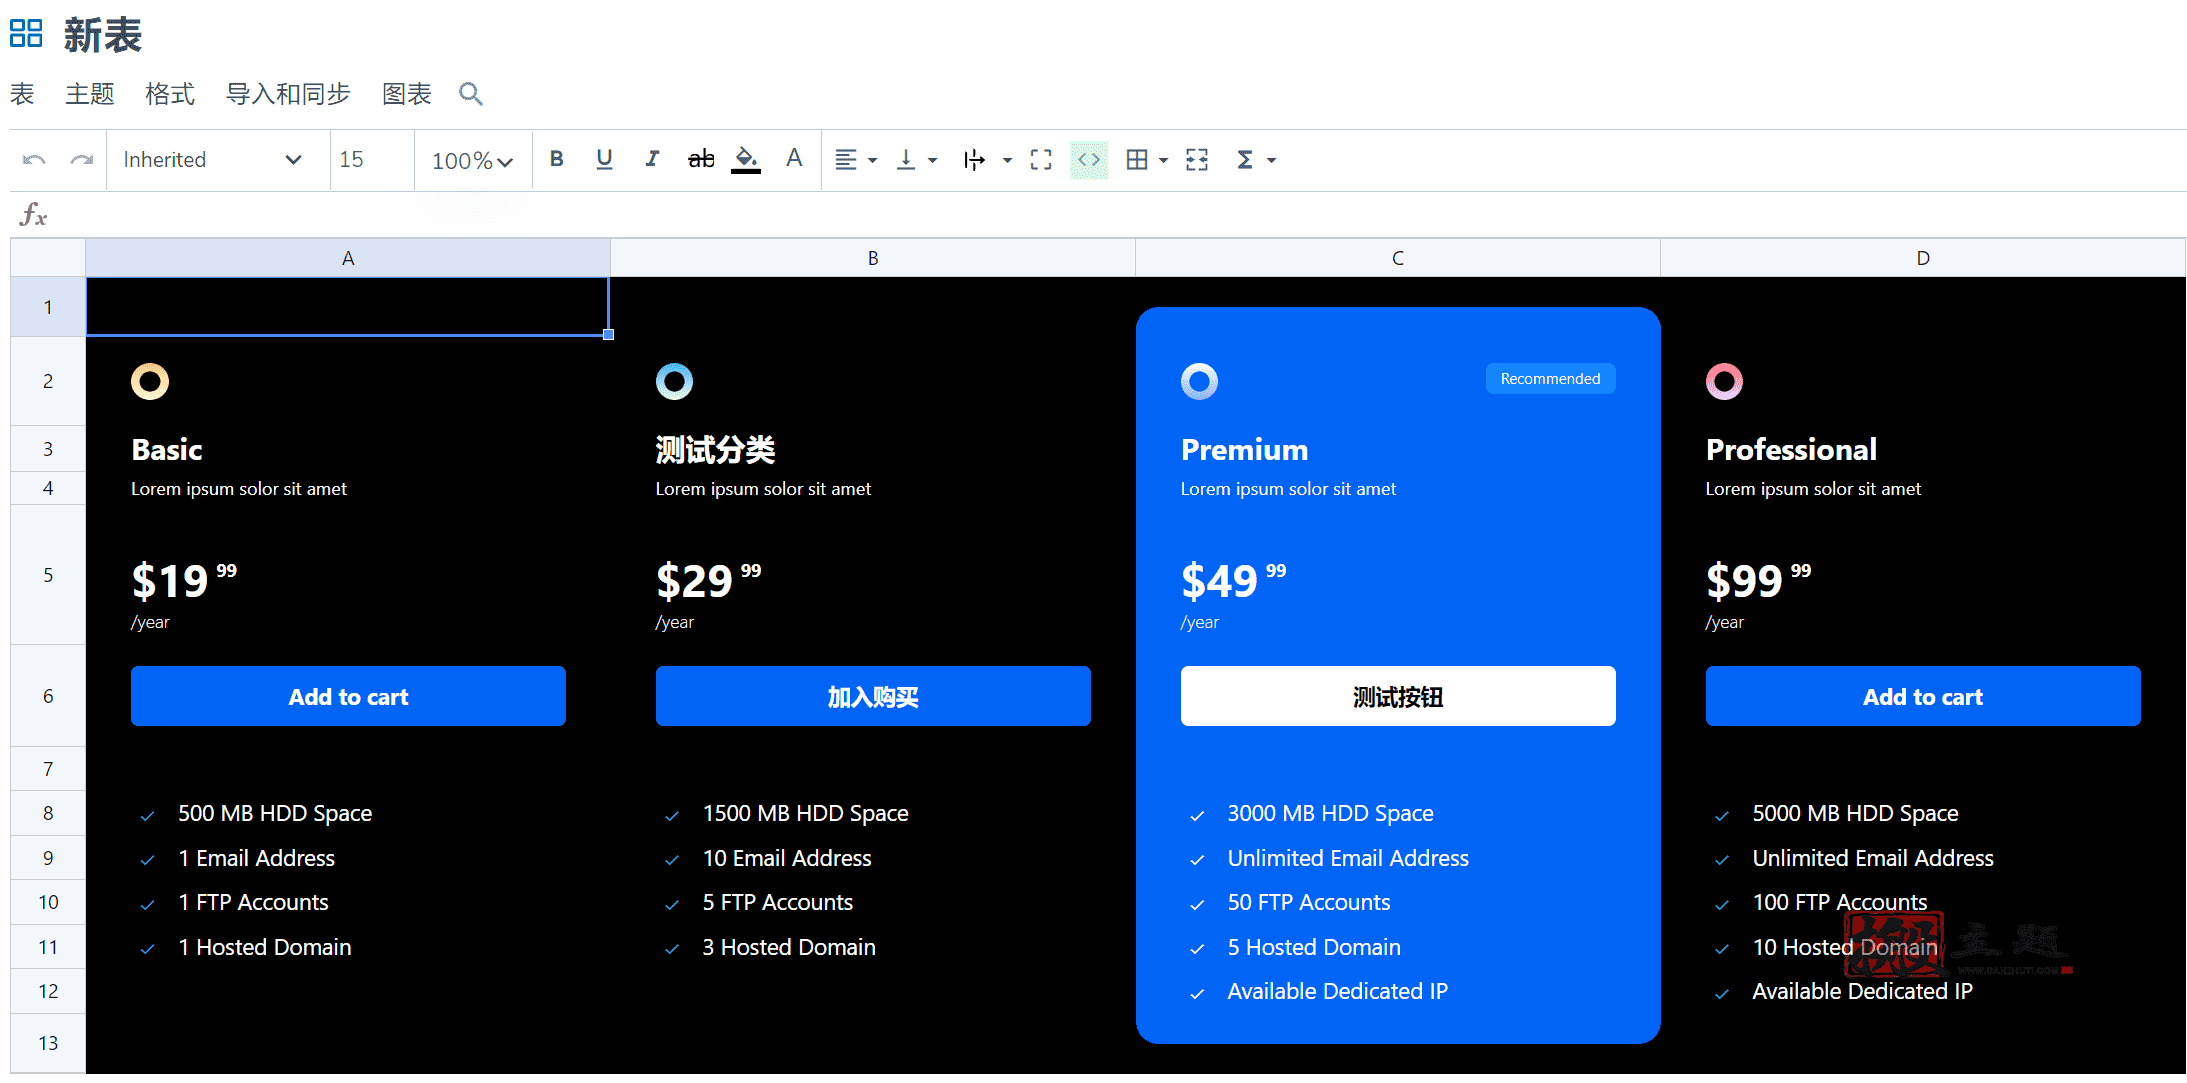This screenshot has width=2187, height=1083.
Task: Toggle italic formatting
Action: (652, 159)
